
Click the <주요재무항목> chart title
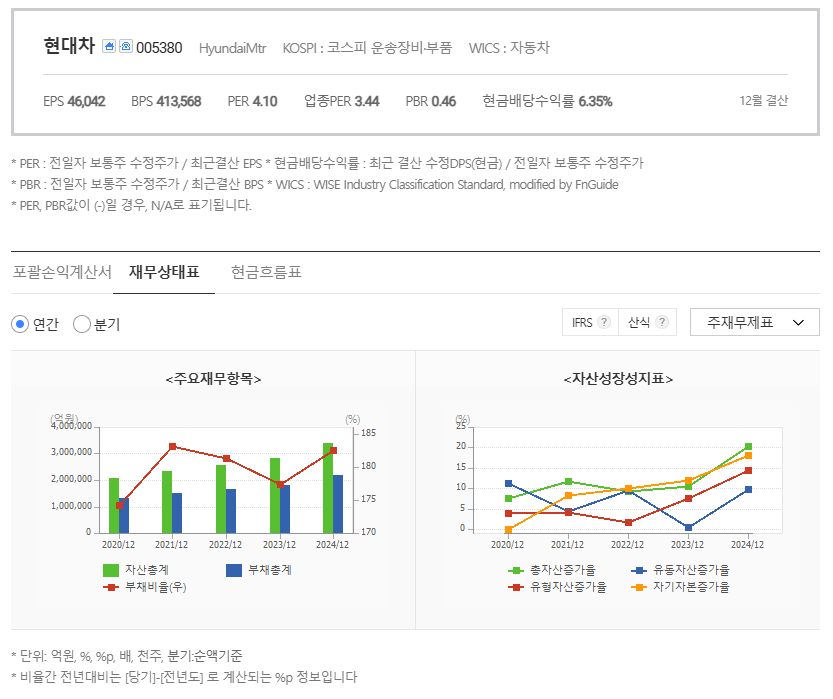pos(214,379)
